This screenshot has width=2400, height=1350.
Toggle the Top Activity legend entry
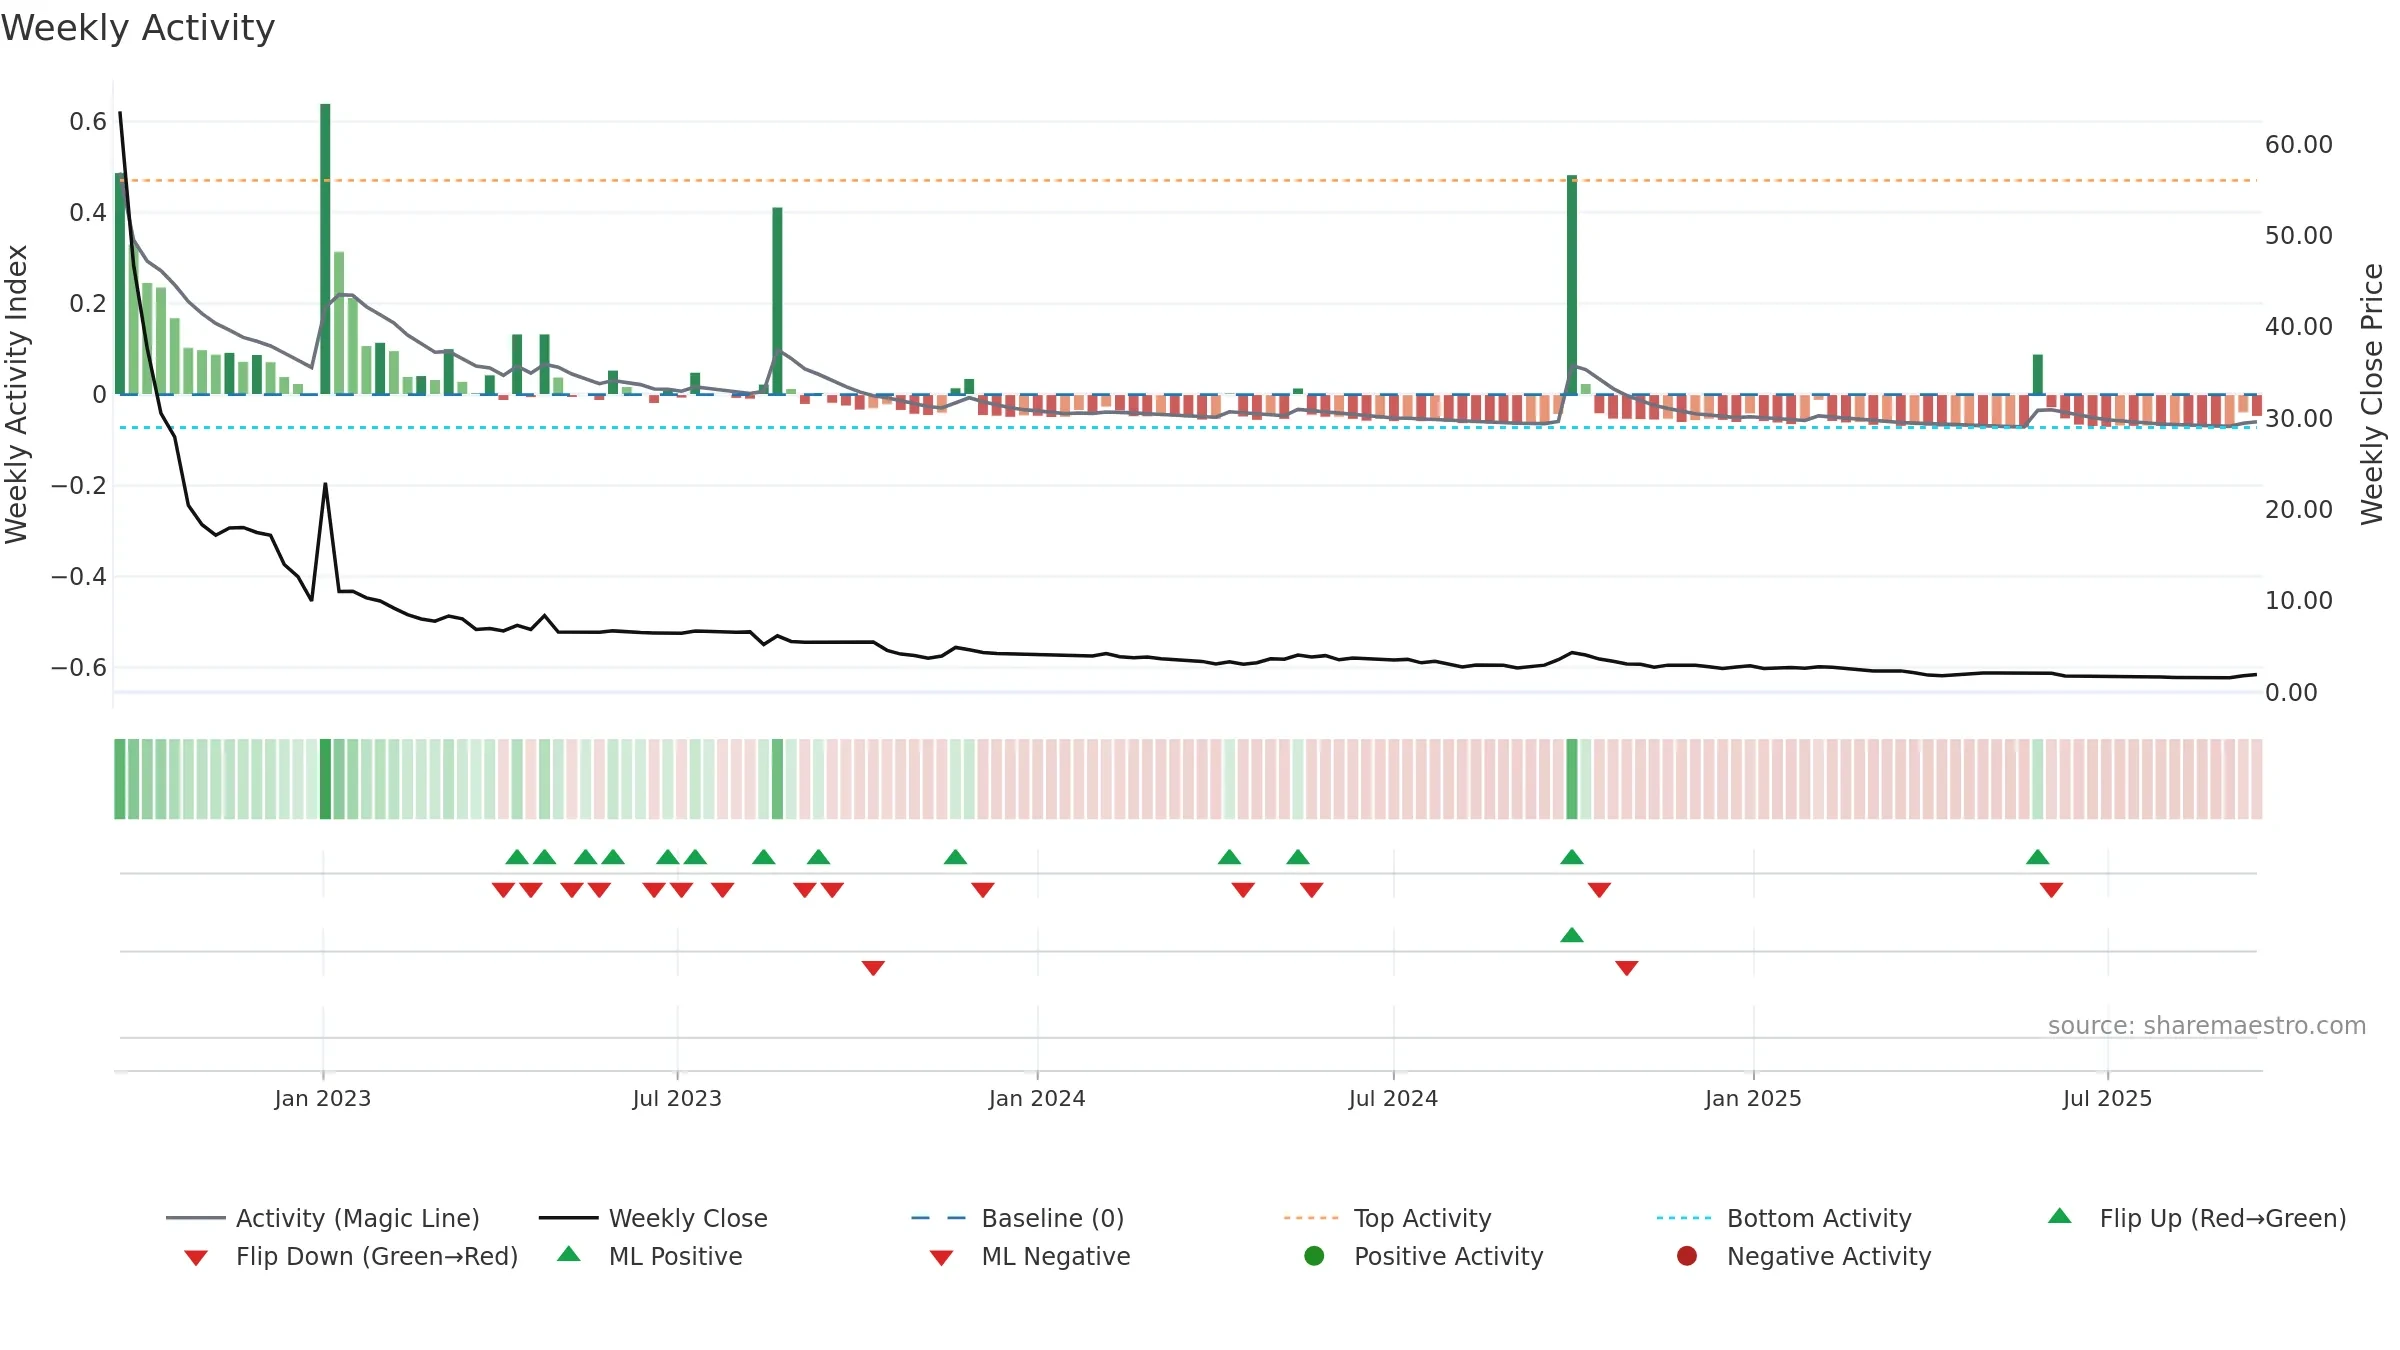[x=1388, y=1218]
